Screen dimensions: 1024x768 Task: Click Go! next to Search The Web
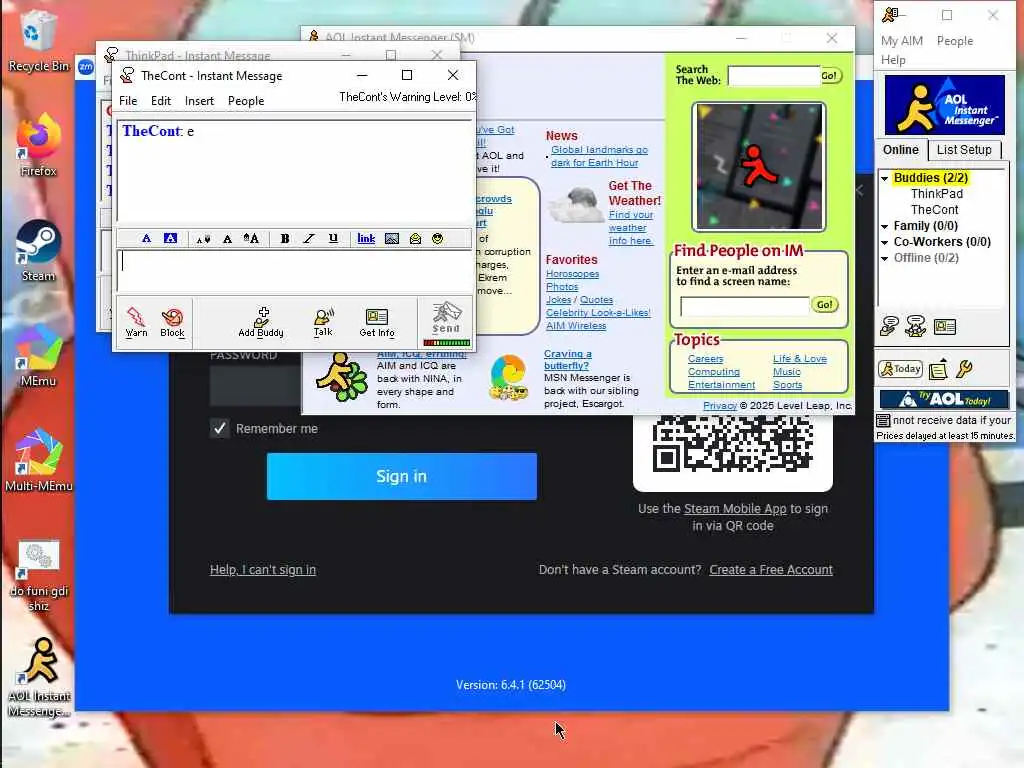(829, 76)
